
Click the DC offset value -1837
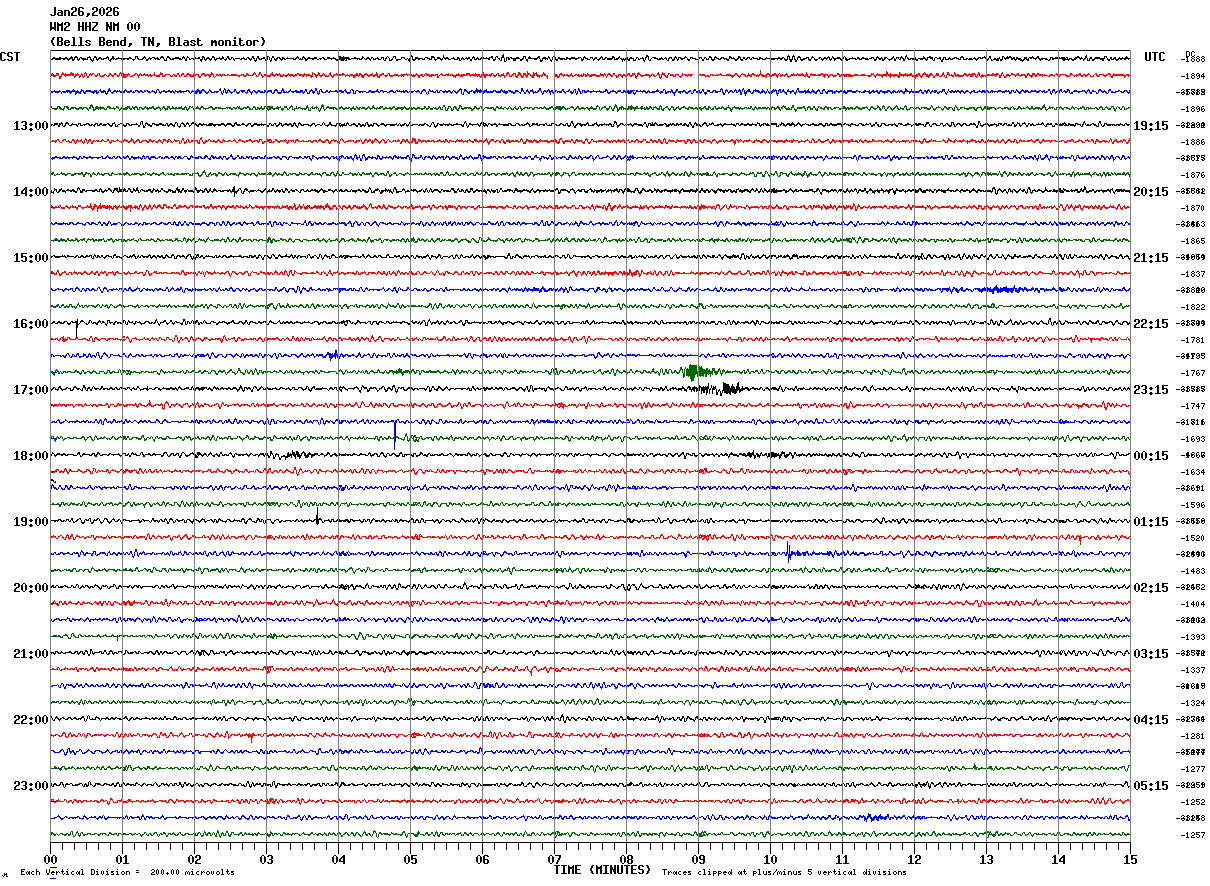pyautogui.click(x=1193, y=274)
